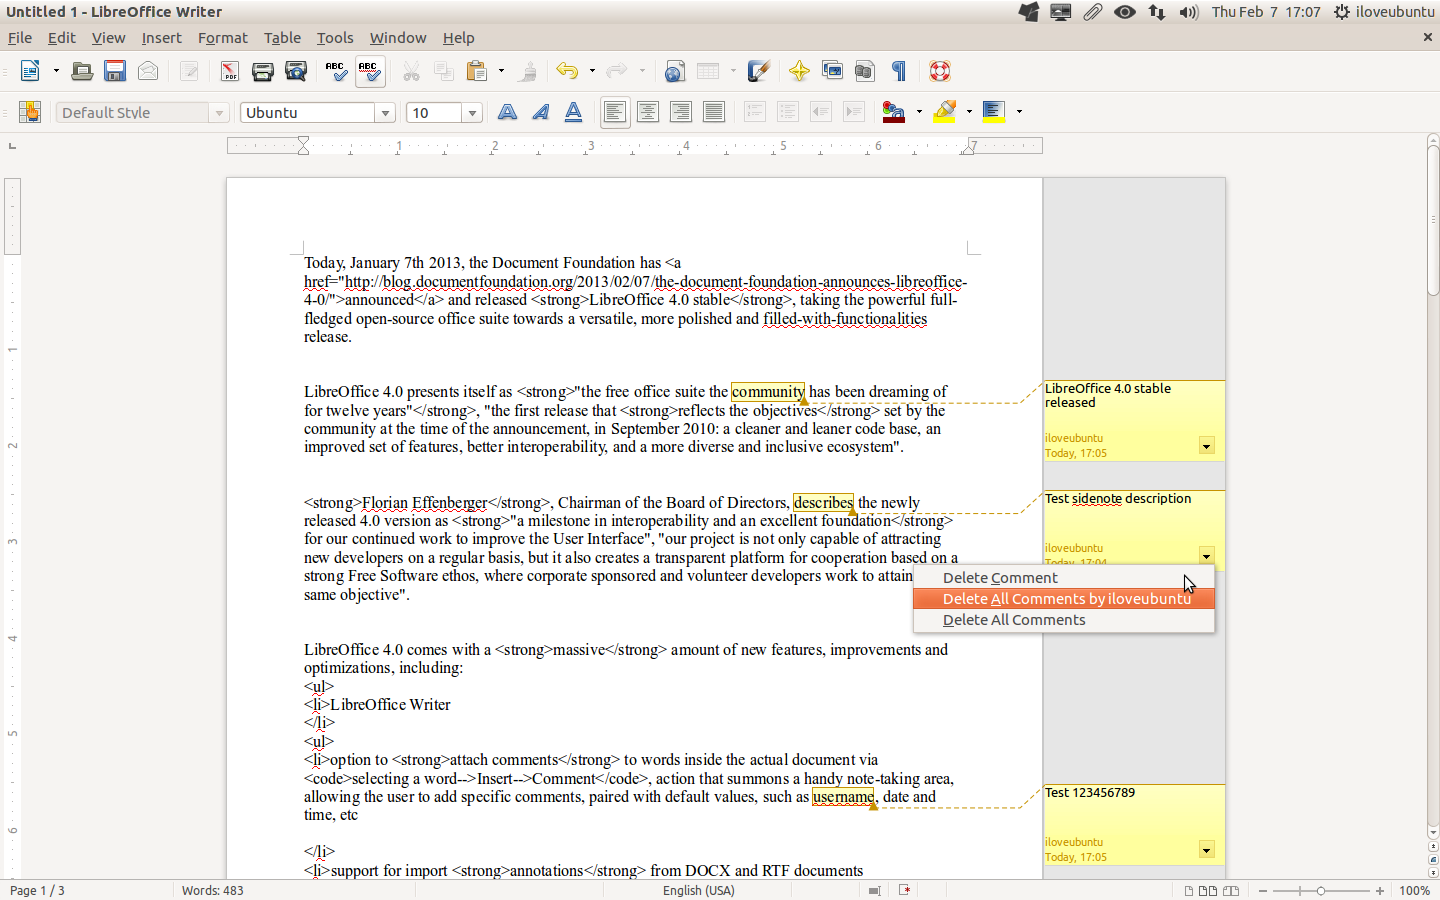The image size is (1440, 900).
Task: Click the New document icon
Action: tap(30, 71)
